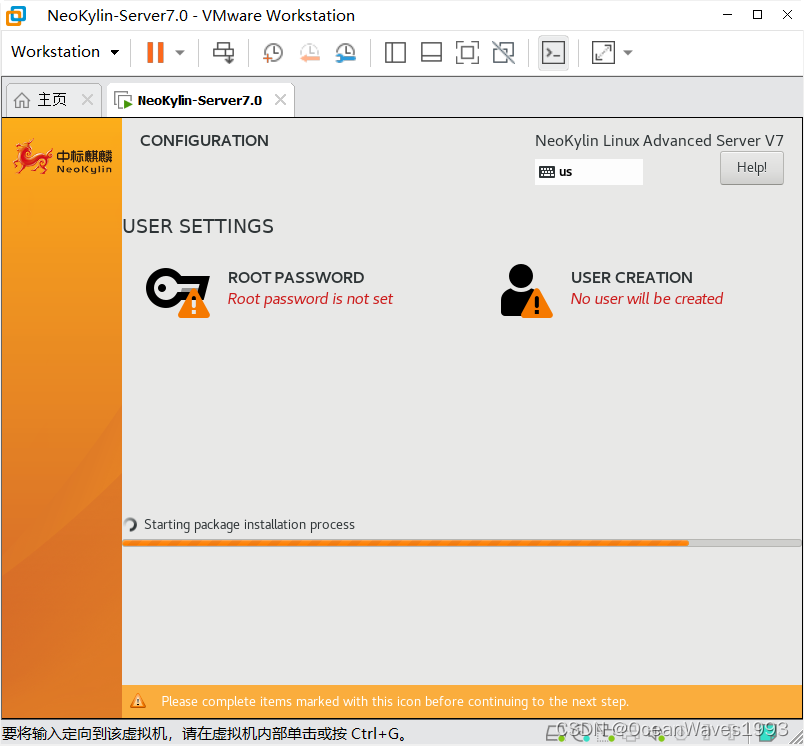Click 'Starting package installation process' status text

(x=249, y=525)
